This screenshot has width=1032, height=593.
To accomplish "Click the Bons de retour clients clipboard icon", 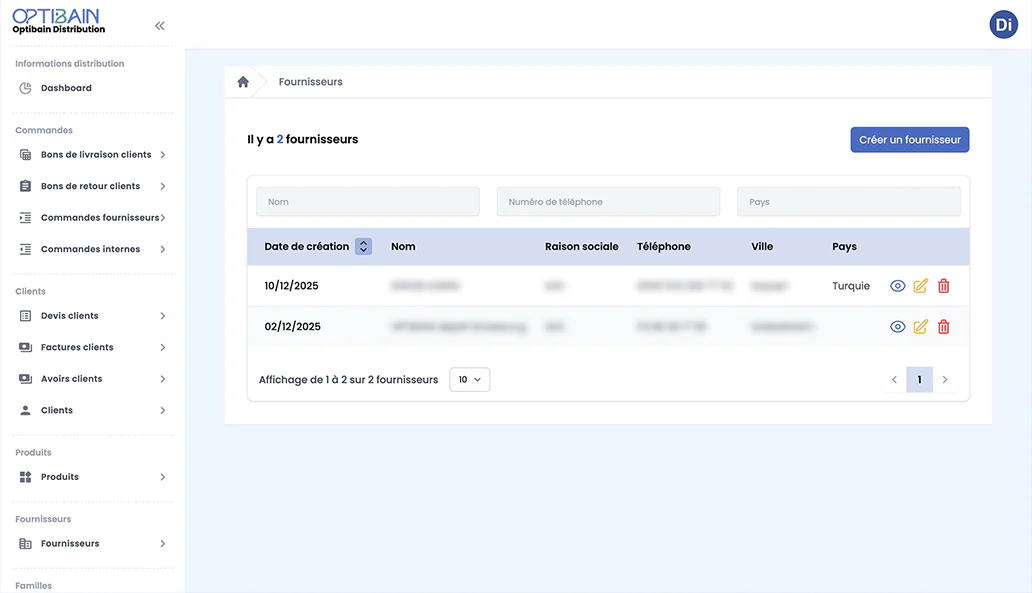I will point(25,186).
